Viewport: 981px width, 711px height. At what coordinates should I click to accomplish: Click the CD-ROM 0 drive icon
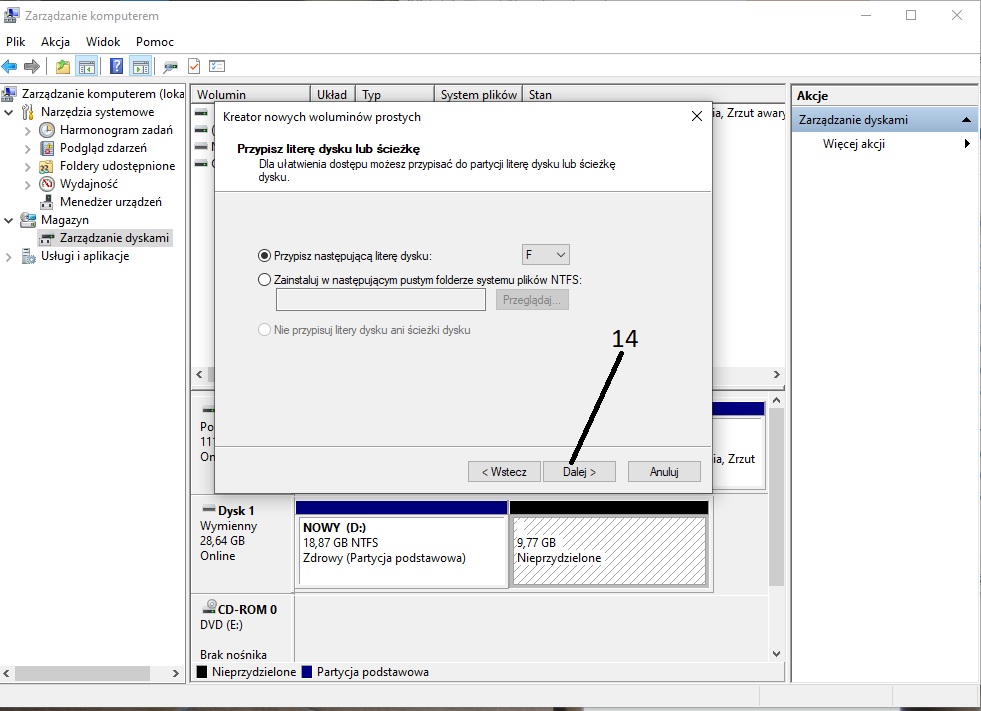pos(209,606)
